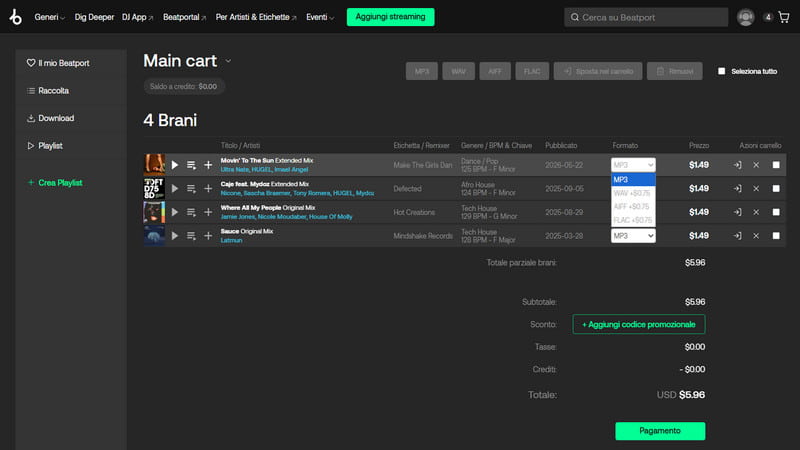Image resolution: width=800 pixels, height=450 pixels.
Task: Open format dropdown for Sauce Original Mix
Action: click(x=633, y=236)
